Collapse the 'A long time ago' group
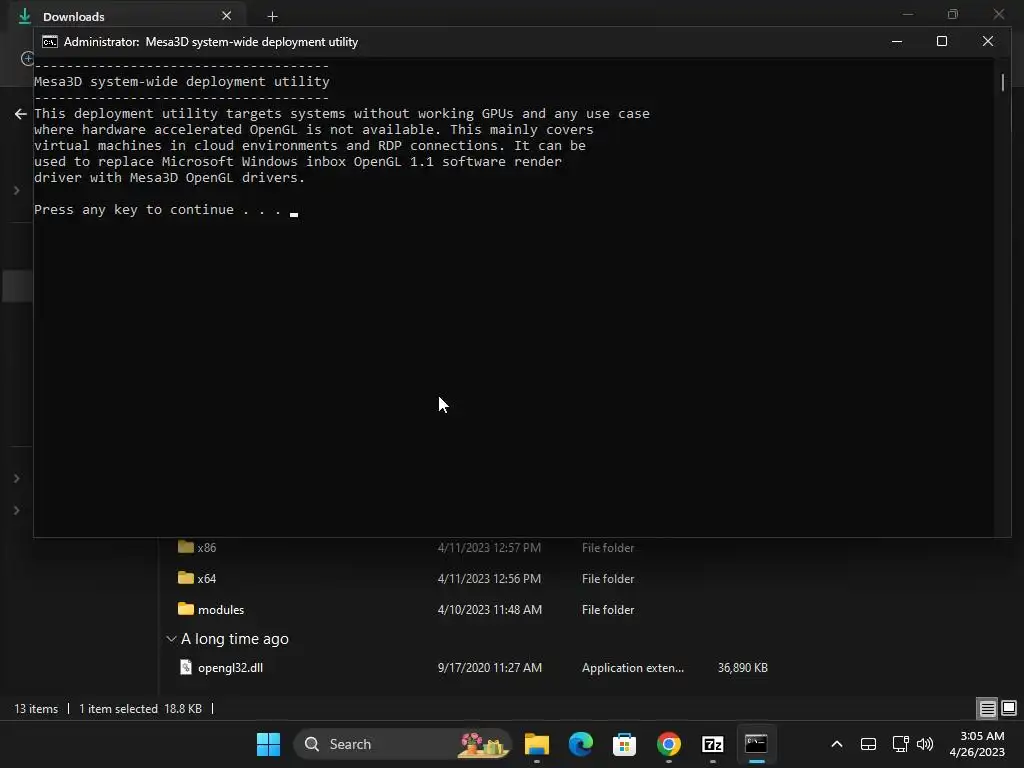Image resolution: width=1024 pixels, height=768 pixels. tap(171, 639)
